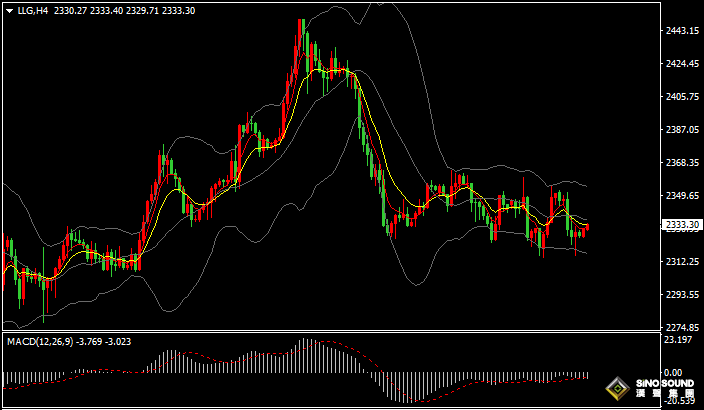Click the 2368.35 price axis label
This screenshot has height=410, width=704.
(x=680, y=163)
